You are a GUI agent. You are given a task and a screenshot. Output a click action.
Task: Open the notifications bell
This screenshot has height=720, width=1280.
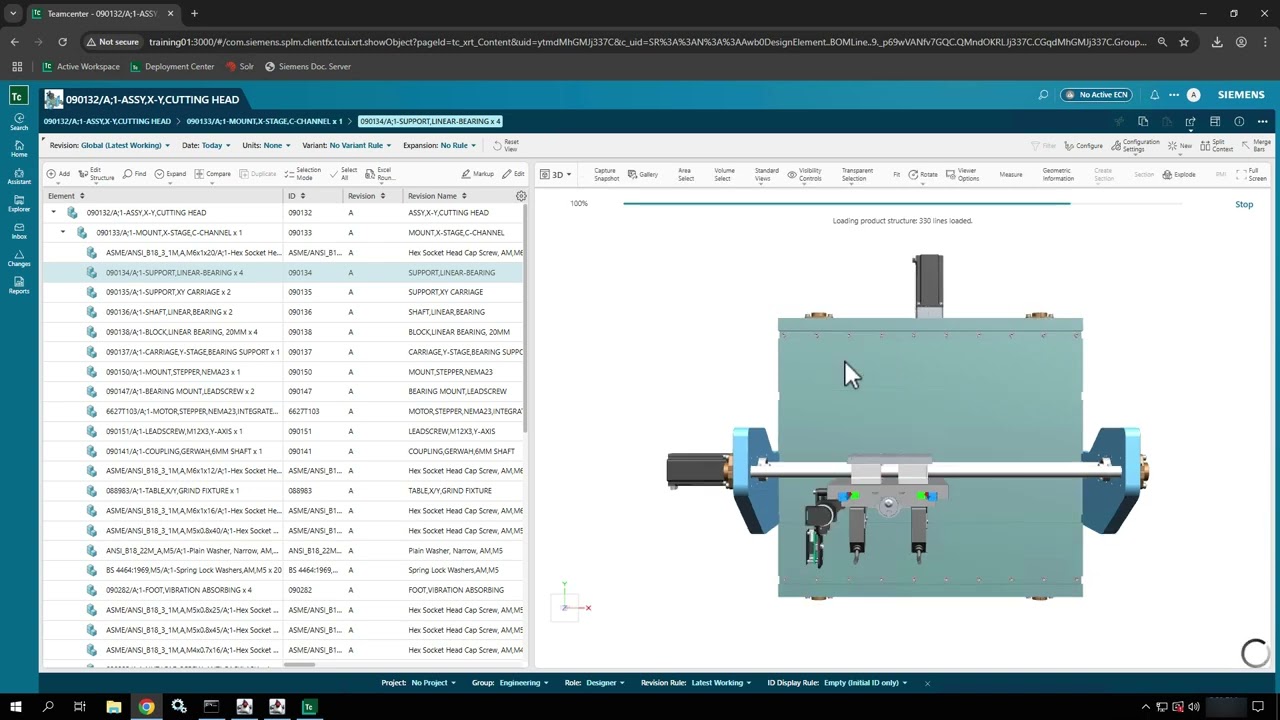pos(1154,95)
